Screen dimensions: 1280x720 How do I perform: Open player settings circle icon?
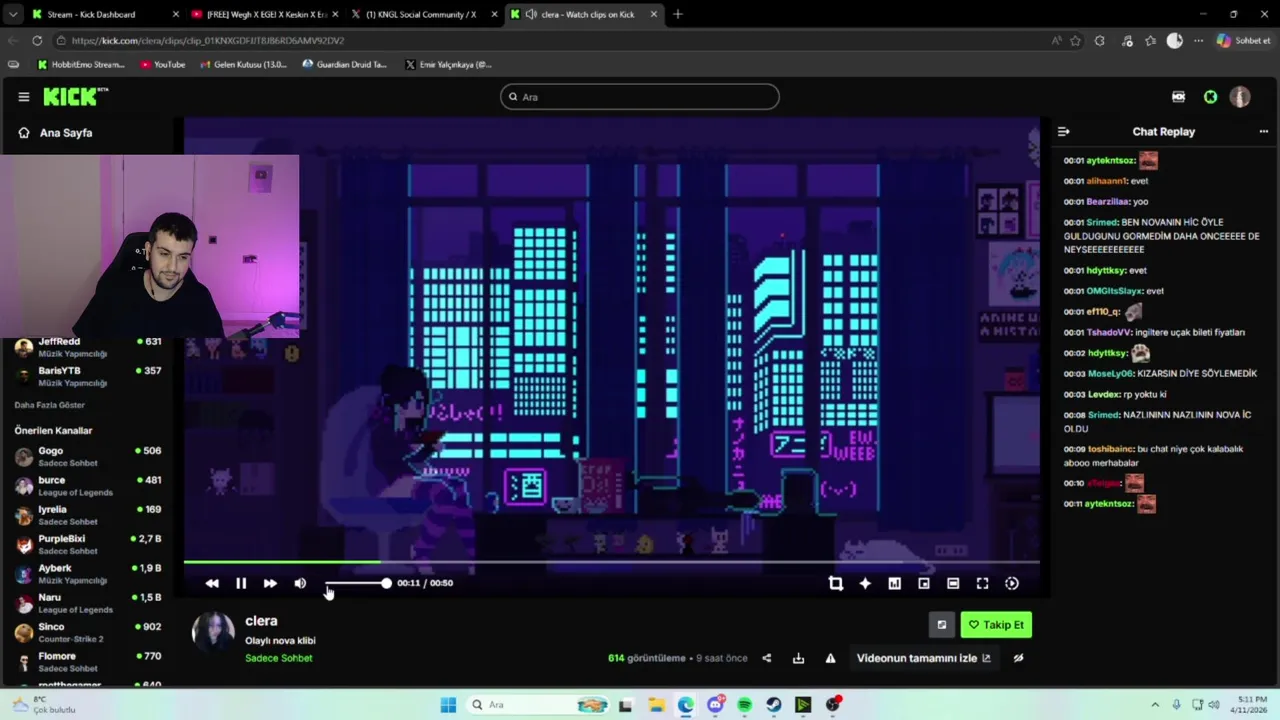click(x=1012, y=583)
